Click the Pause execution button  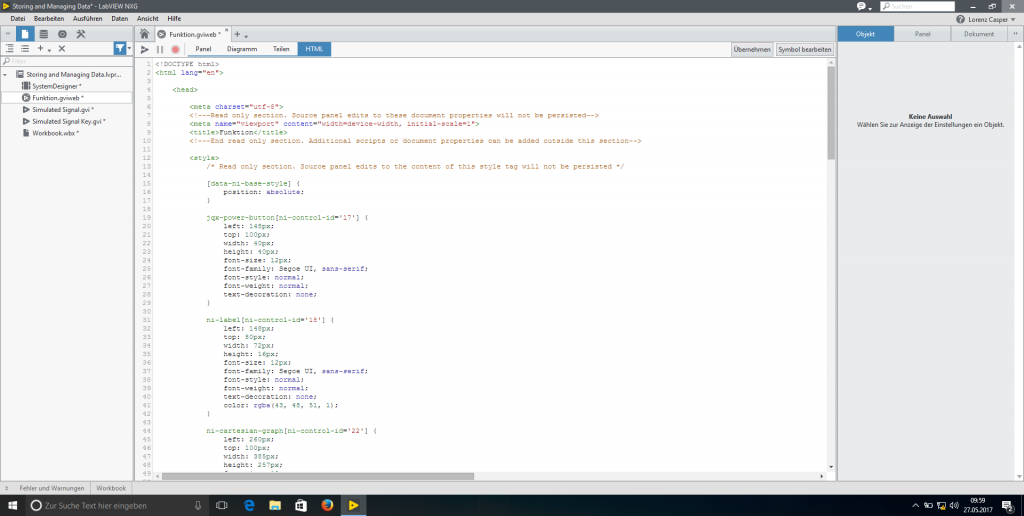160,49
